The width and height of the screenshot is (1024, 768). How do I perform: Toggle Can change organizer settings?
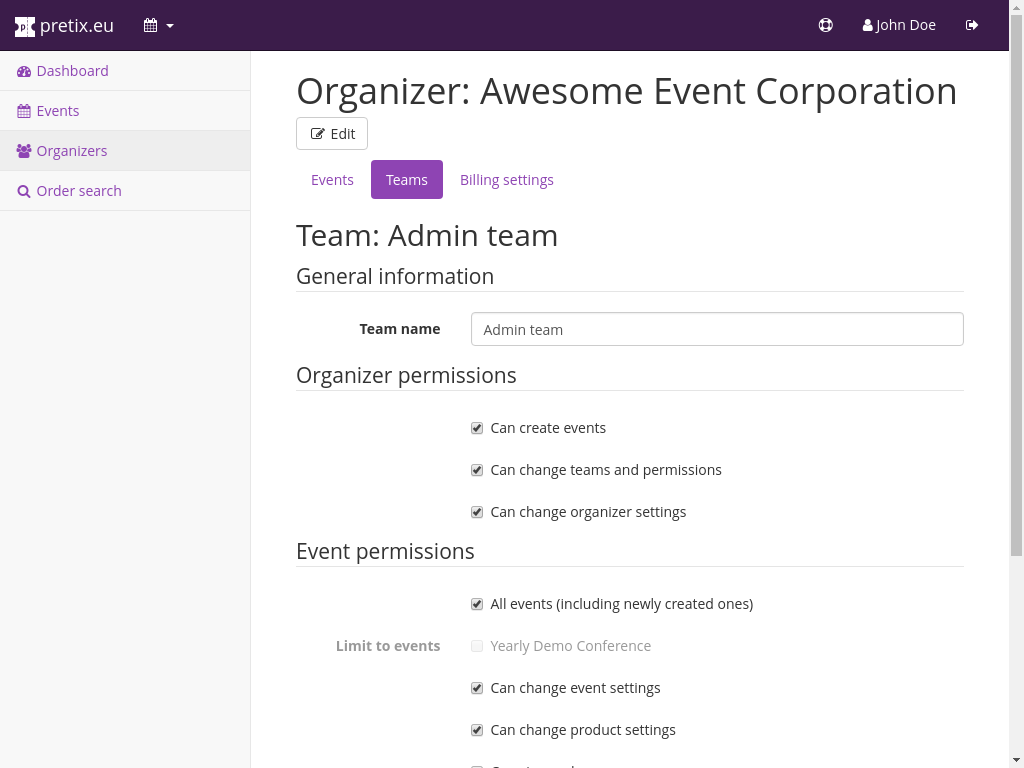coord(477,512)
